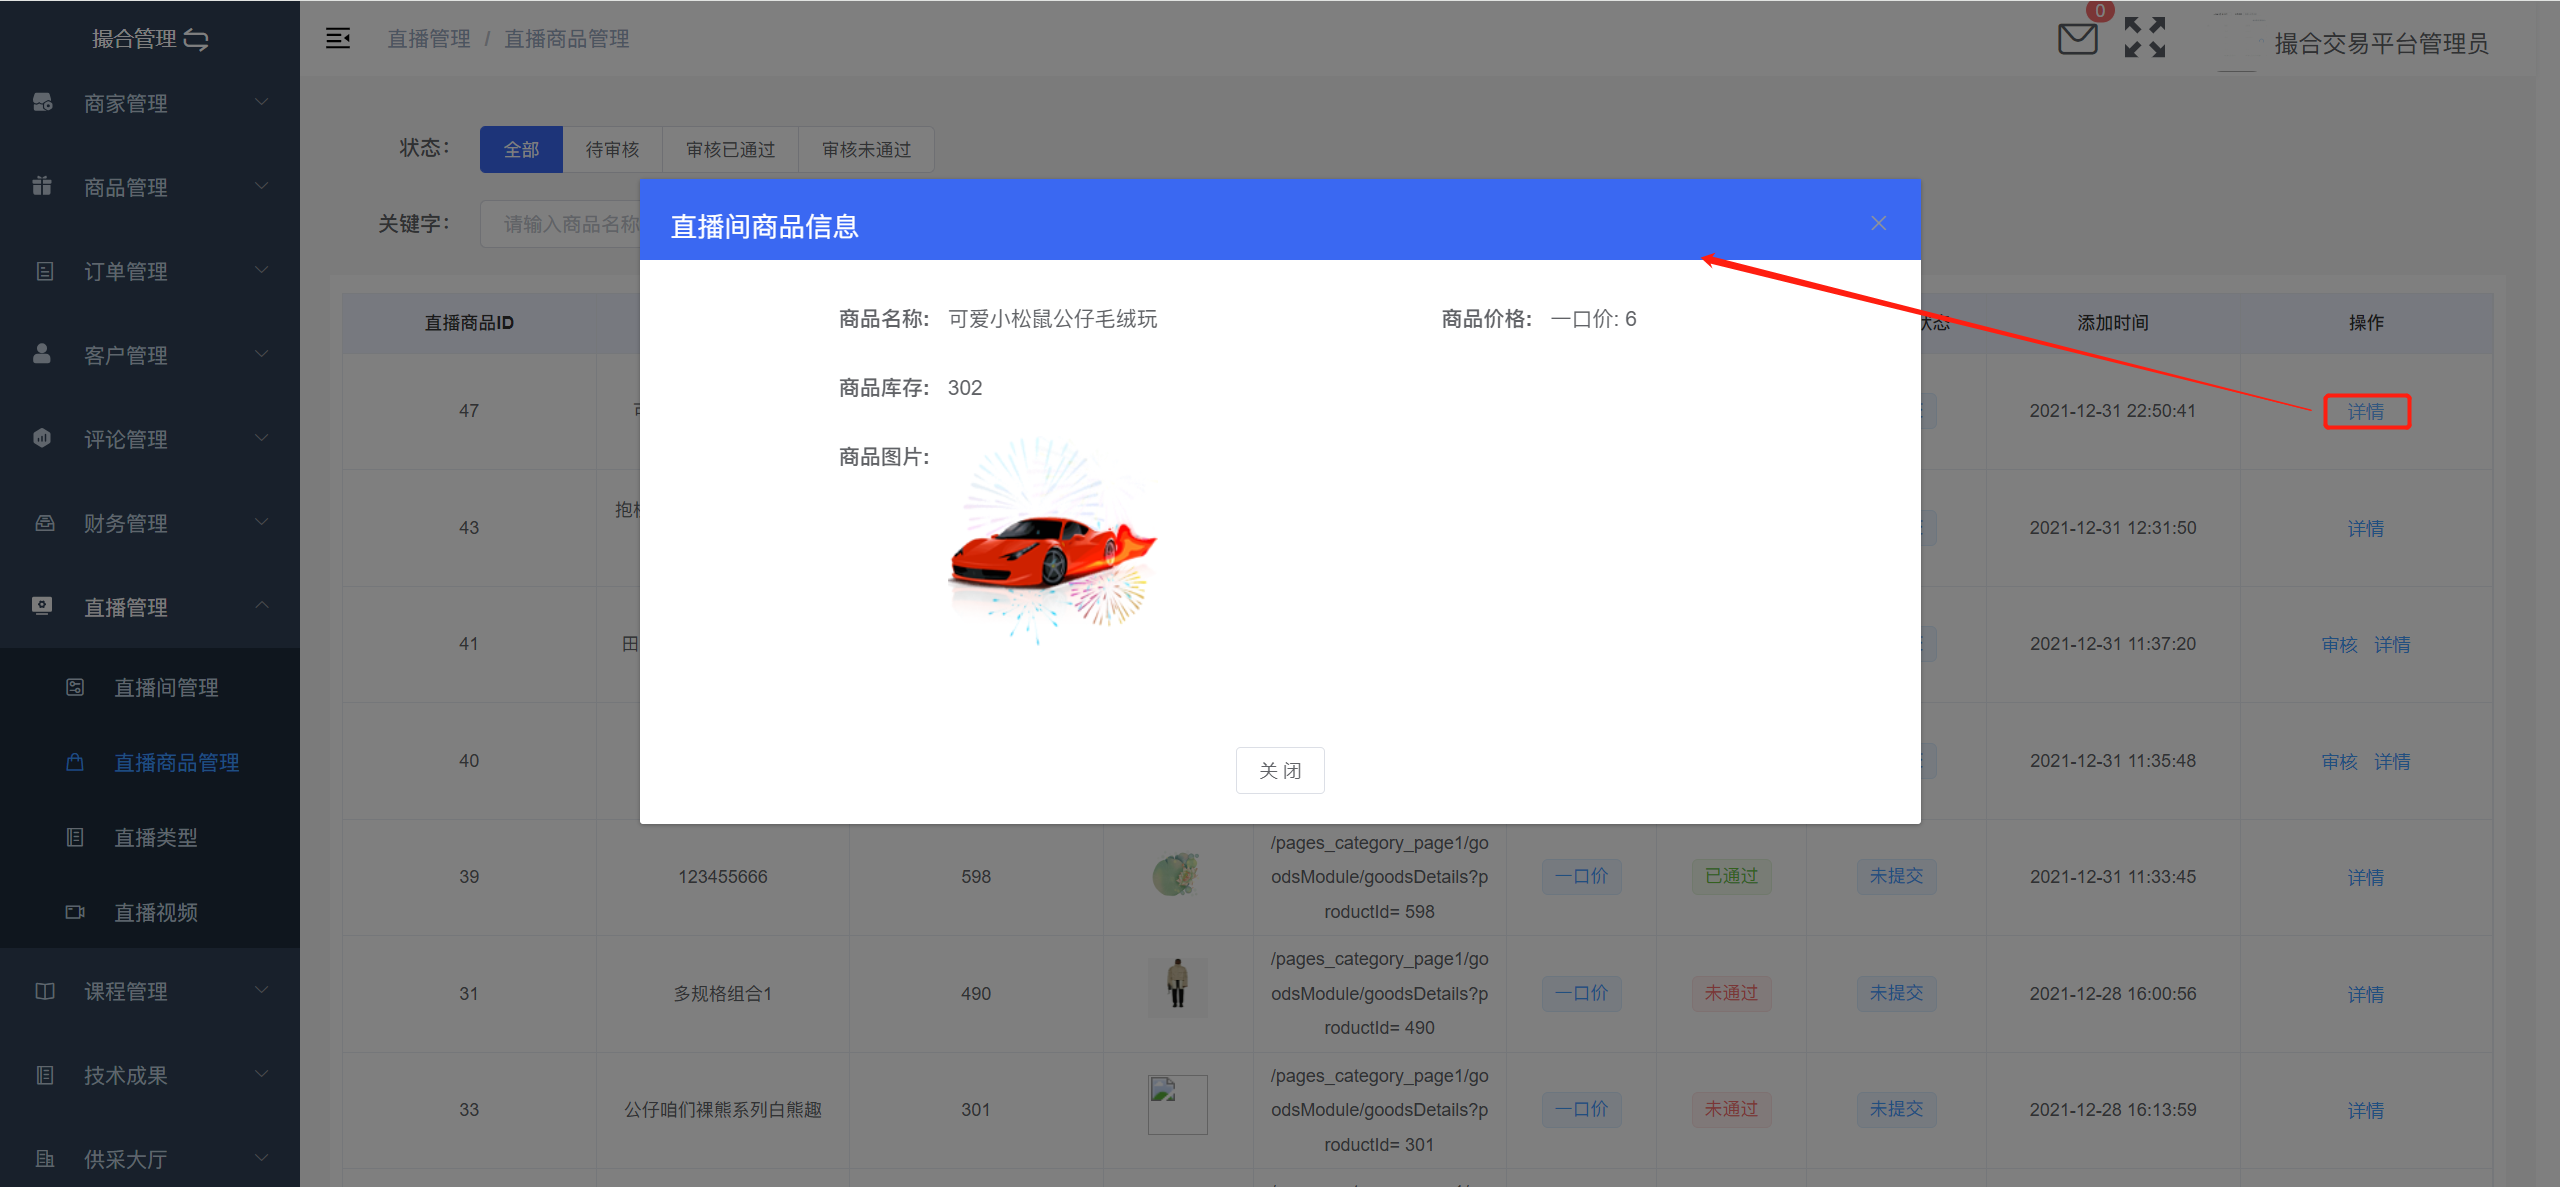Click the 商品管理 gift icon
The height and width of the screenshot is (1187, 2560).
(x=42, y=186)
